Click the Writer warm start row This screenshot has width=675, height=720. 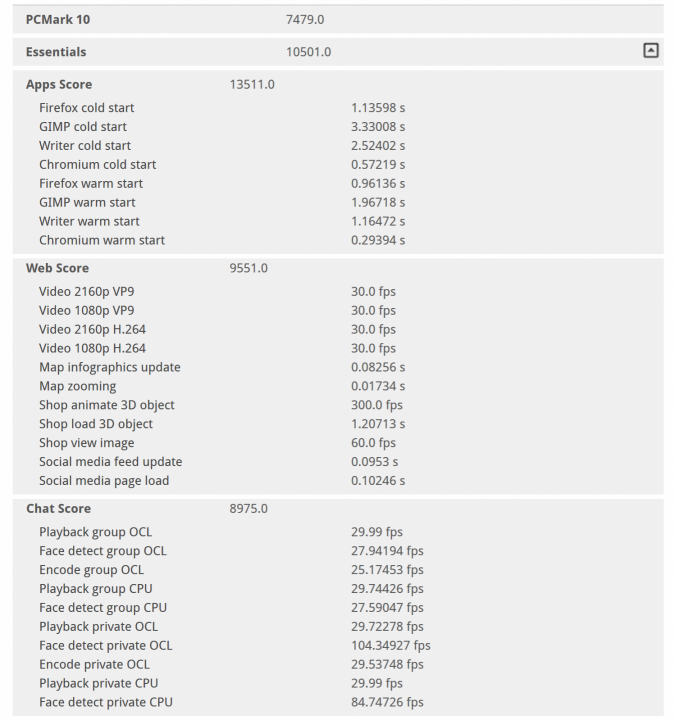pyautogui.click(x=89, y=221)
